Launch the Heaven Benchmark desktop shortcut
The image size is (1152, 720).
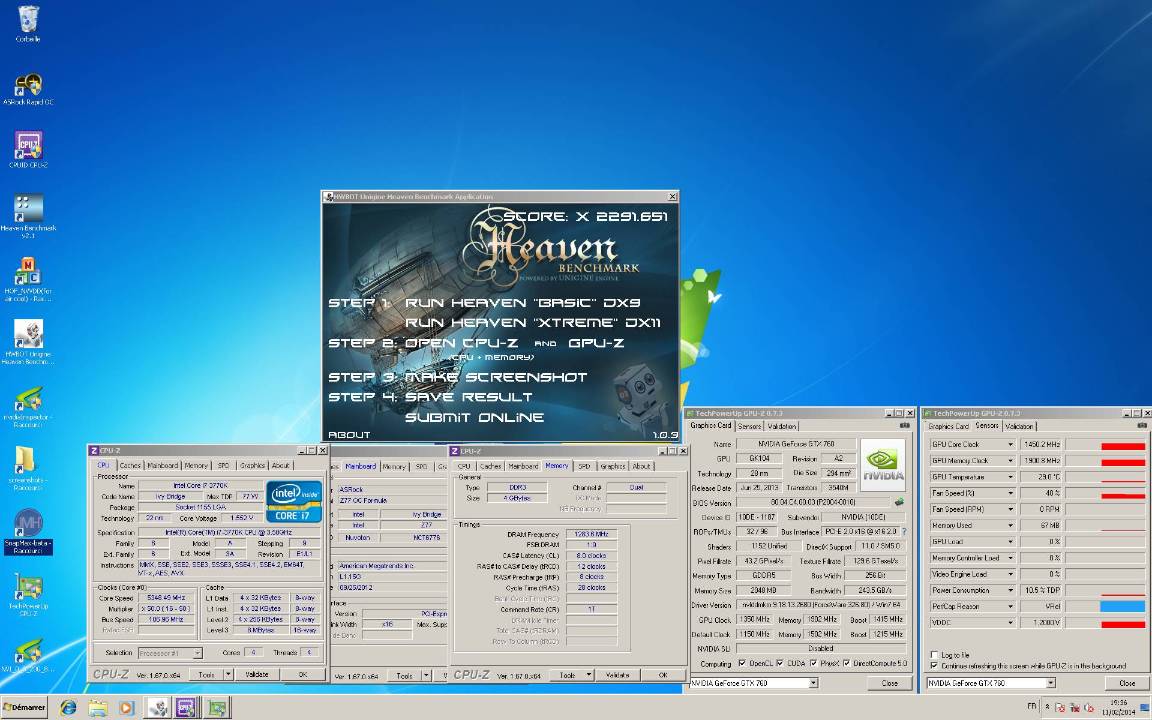[x=28, y=215]
